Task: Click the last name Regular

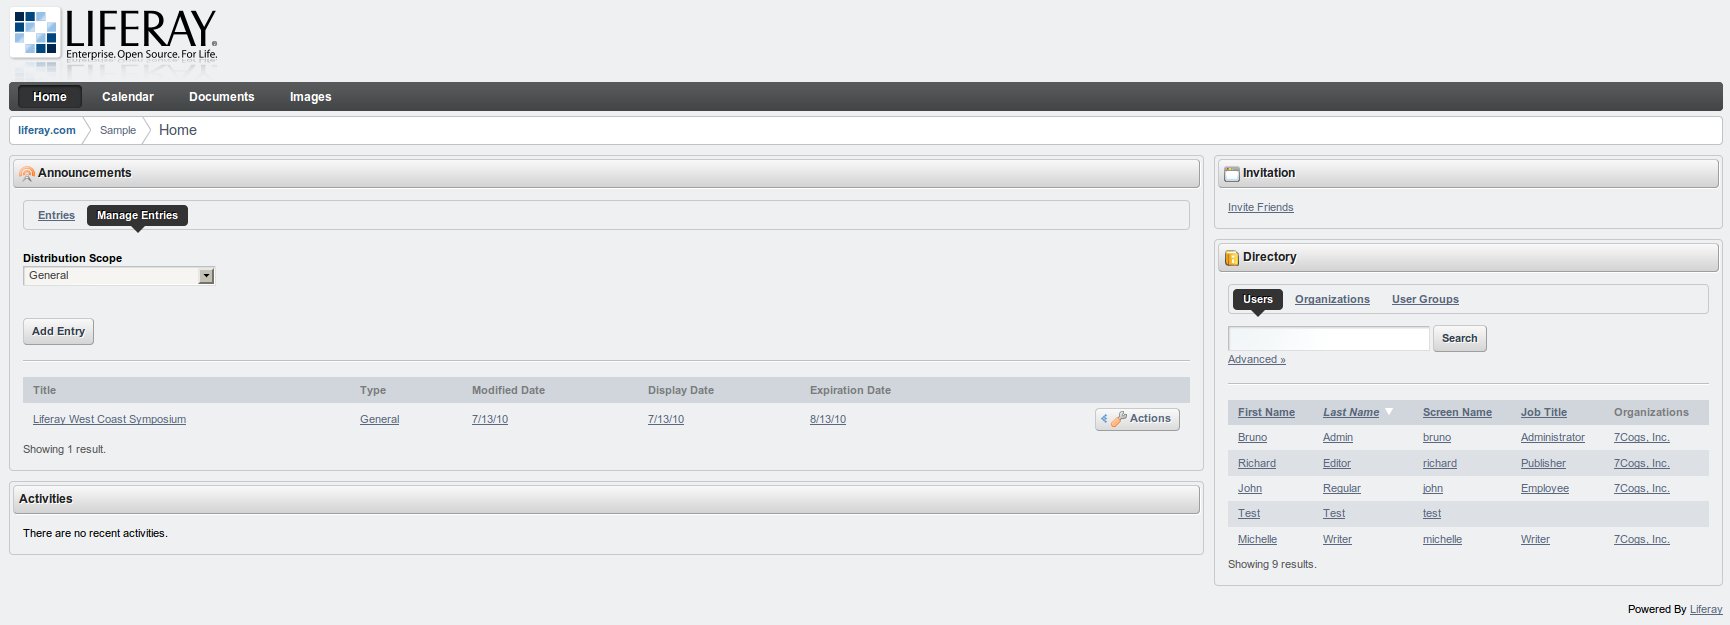Action: point(1342,489)
